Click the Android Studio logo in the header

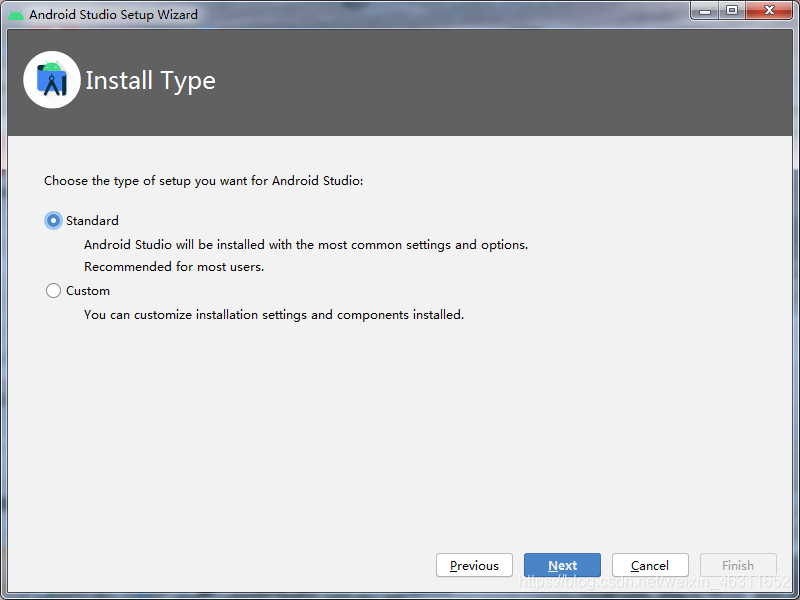(x=52, y=80)
